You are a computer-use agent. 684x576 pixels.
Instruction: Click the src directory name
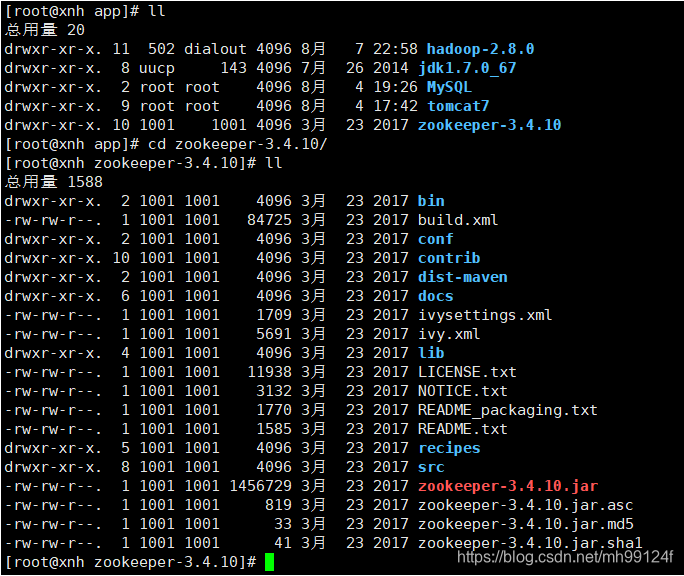point(431,467)
